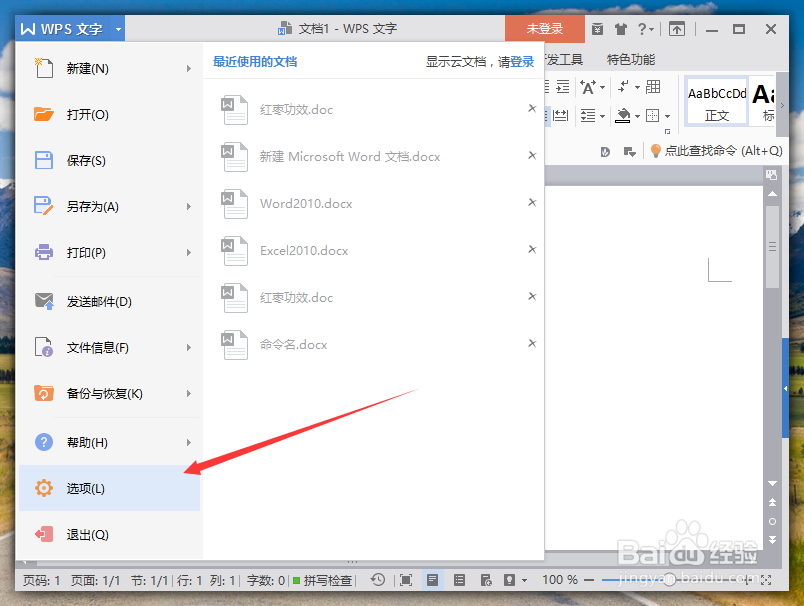Open the shading color dropdown arrow

pos(637,116)
